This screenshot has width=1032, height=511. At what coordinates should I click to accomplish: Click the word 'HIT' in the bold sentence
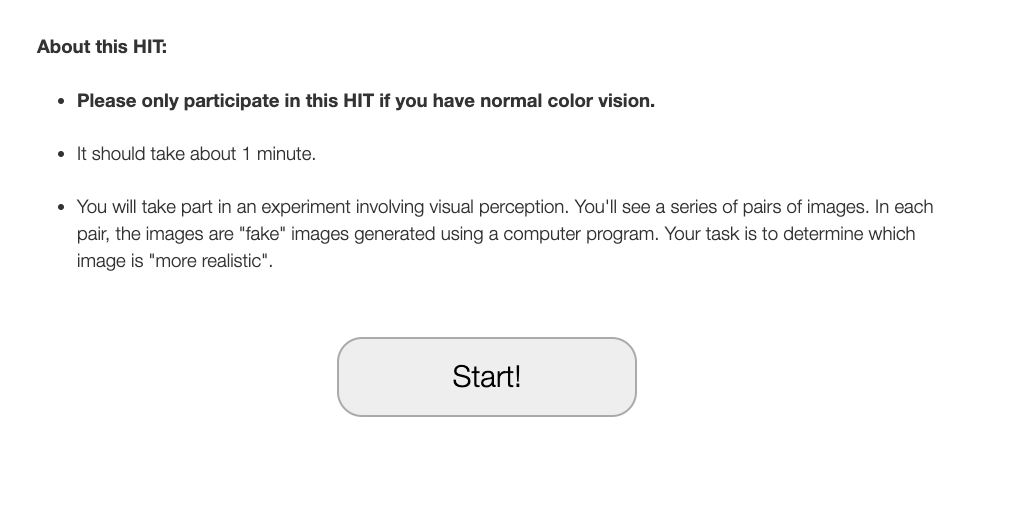coord(358,101)
